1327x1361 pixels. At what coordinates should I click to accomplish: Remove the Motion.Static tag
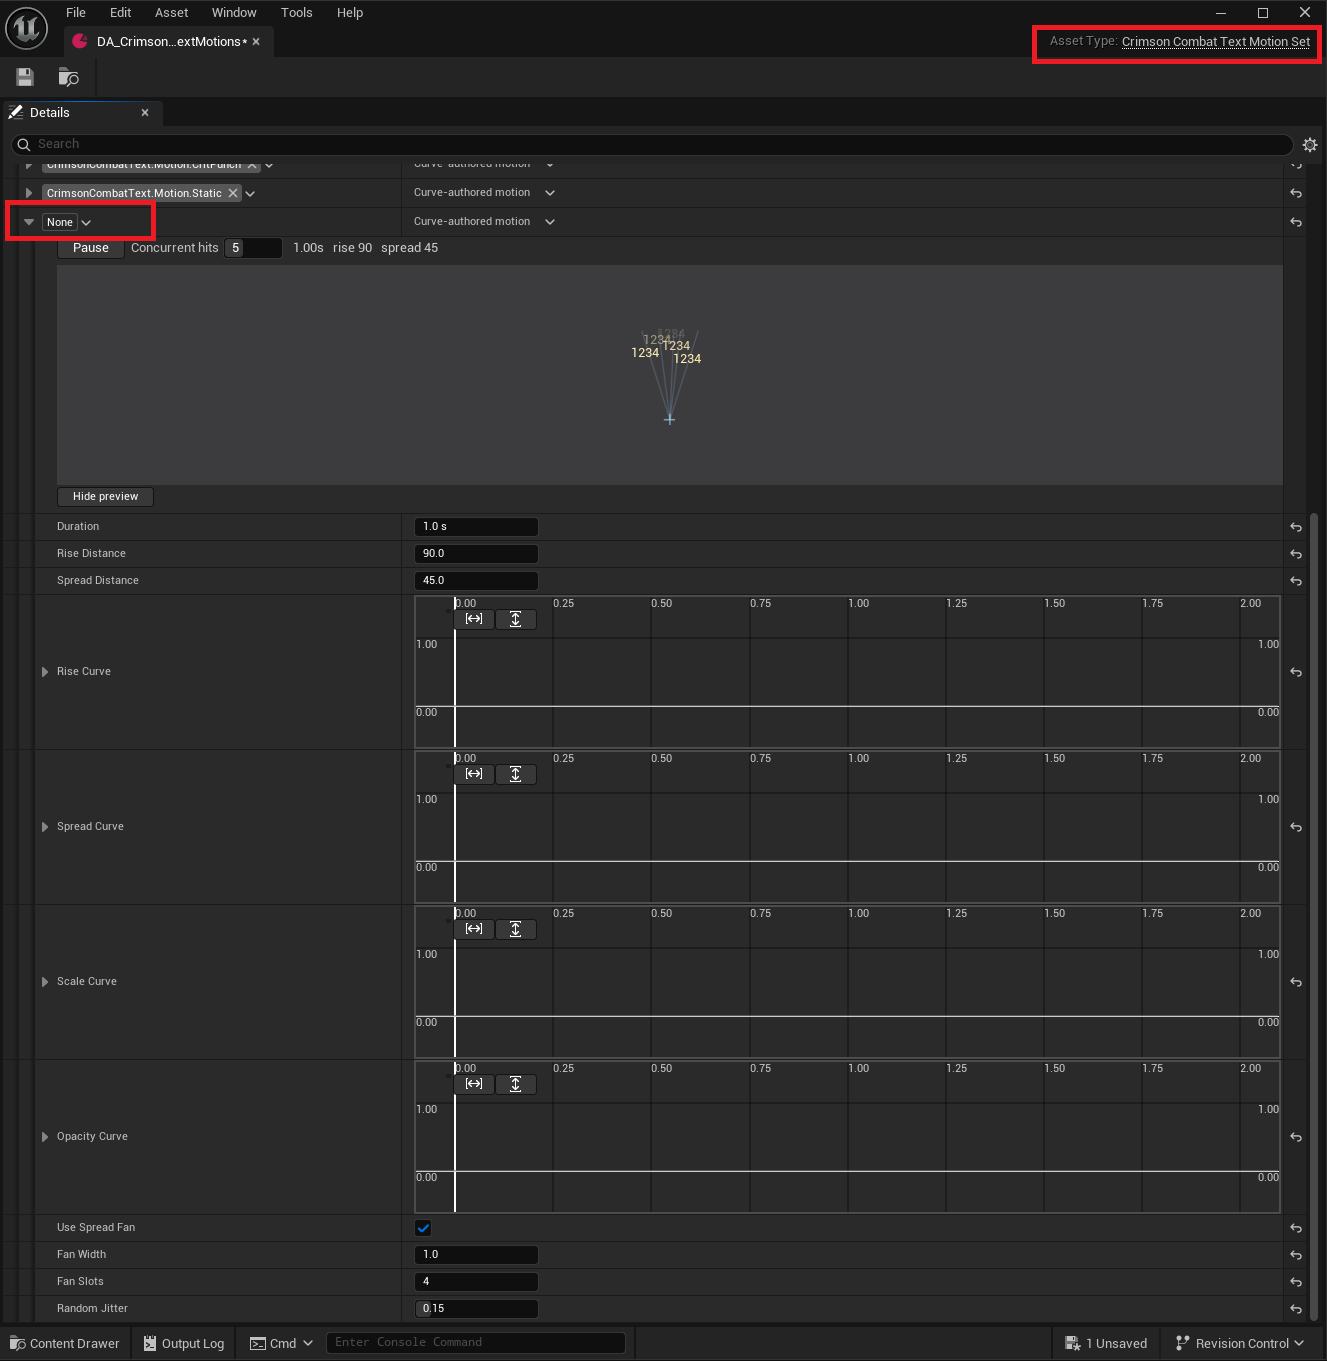pyautogui.click(x=233, y=193)
